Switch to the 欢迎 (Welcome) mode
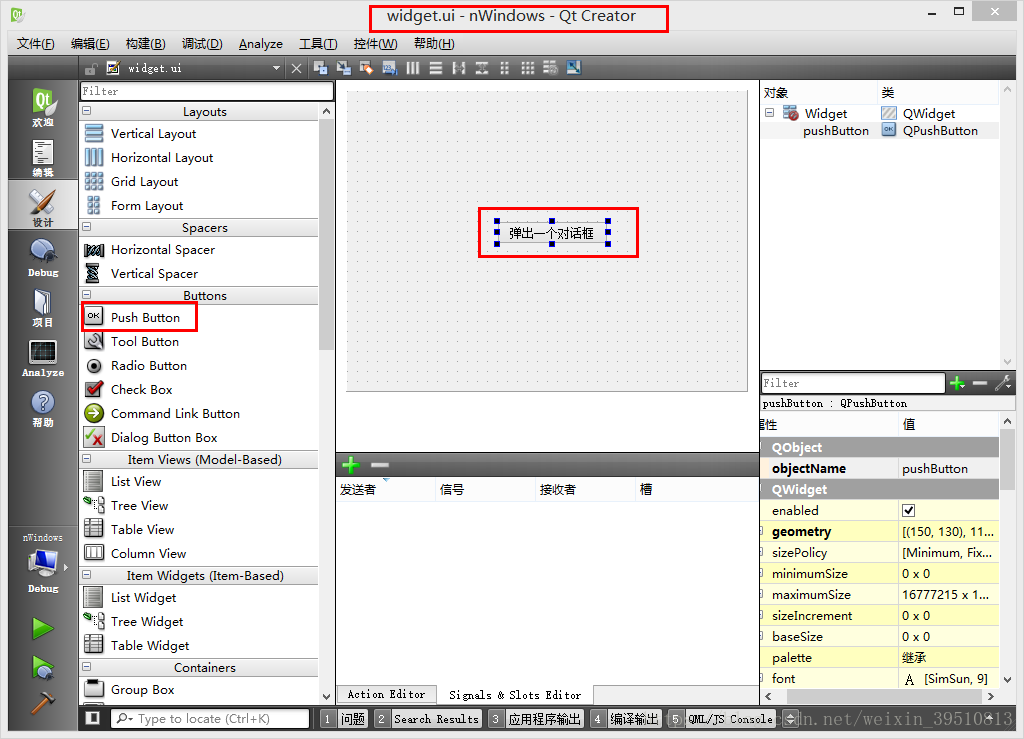This screenshot has height=739, width=1024. click(43, 108)
